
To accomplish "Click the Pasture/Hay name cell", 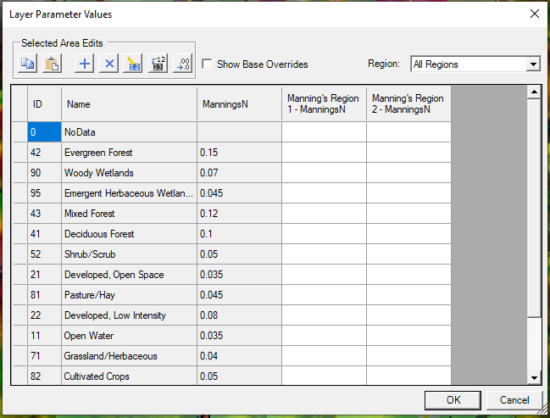I will 129,295.
